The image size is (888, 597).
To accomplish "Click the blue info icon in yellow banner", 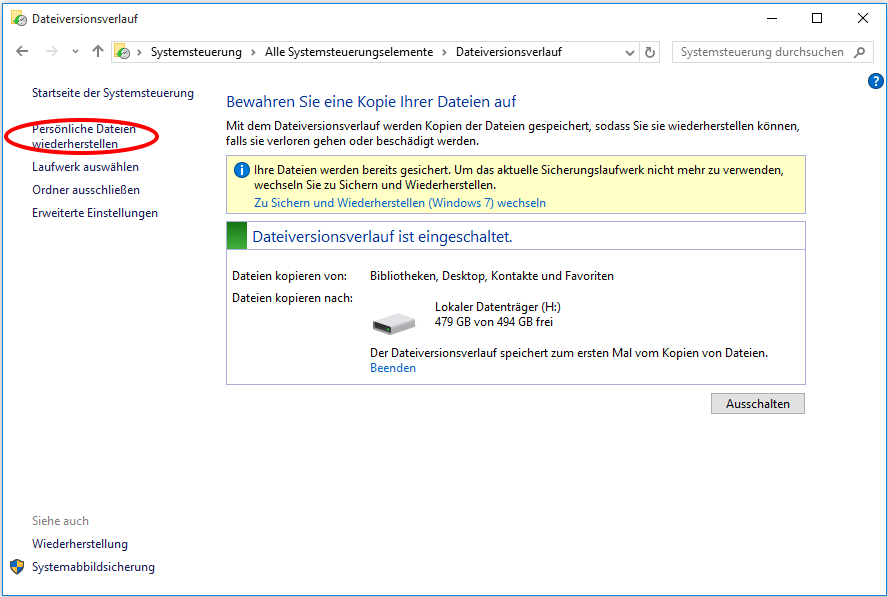I will click(242, 170).
